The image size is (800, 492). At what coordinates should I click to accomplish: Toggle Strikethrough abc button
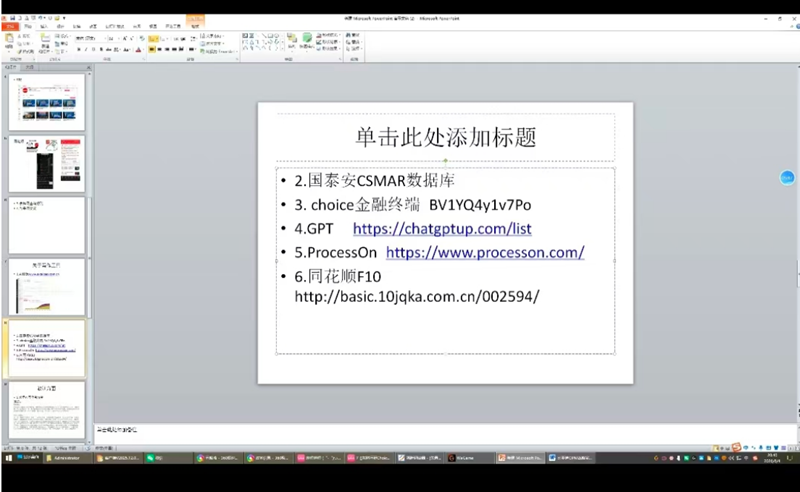108,50
